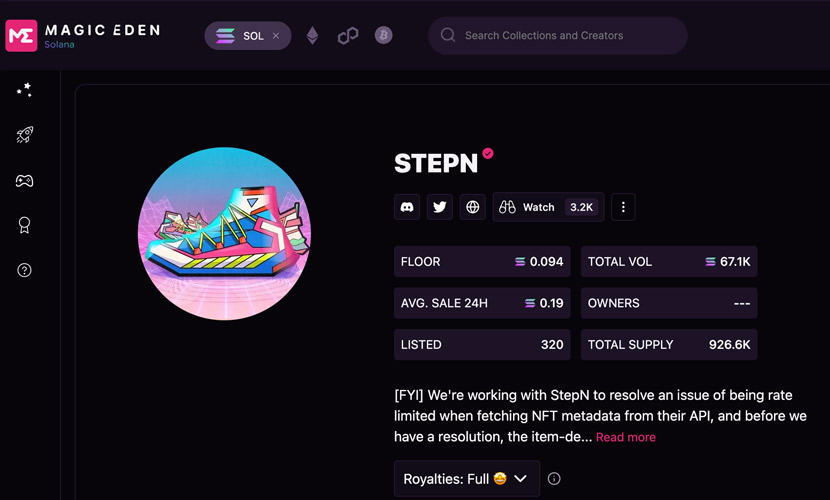
Task: Open the three-dot more options menu
Action: pyautogui.click(x=623, y=207)
